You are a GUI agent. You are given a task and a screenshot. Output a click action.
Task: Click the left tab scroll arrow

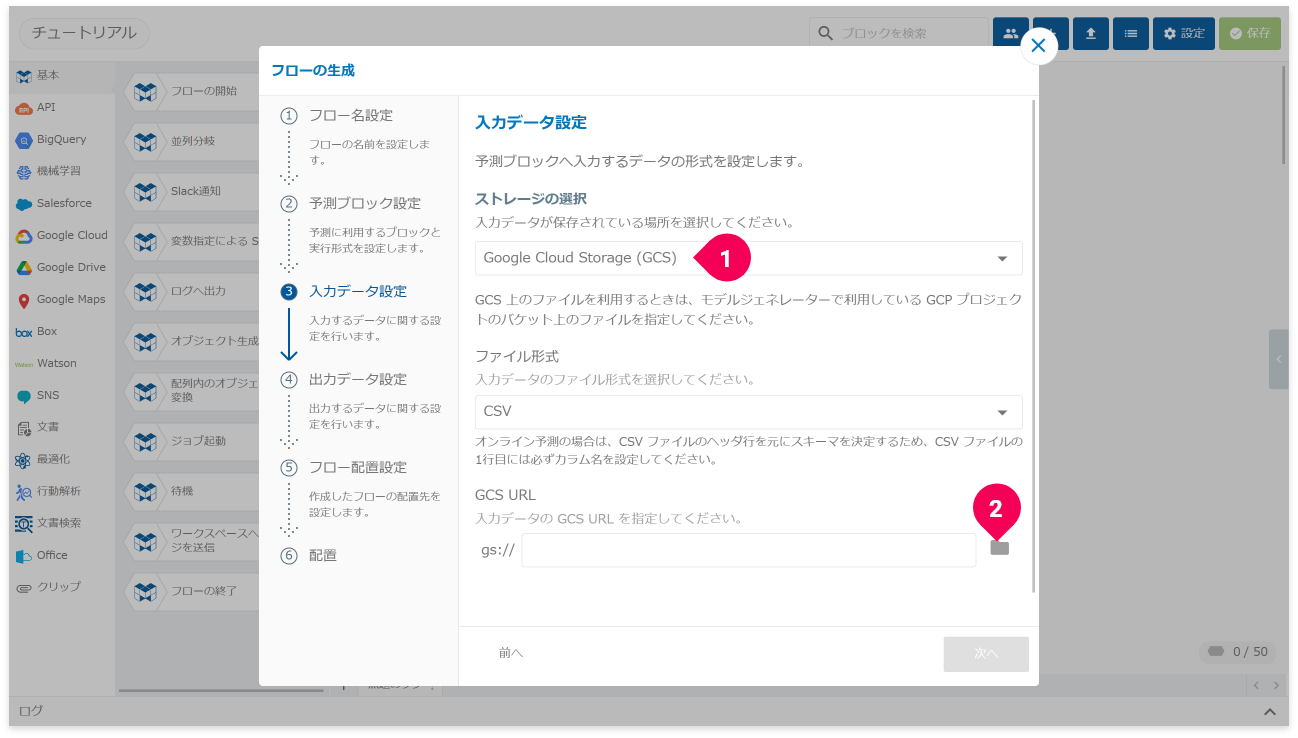point(1257,685)
